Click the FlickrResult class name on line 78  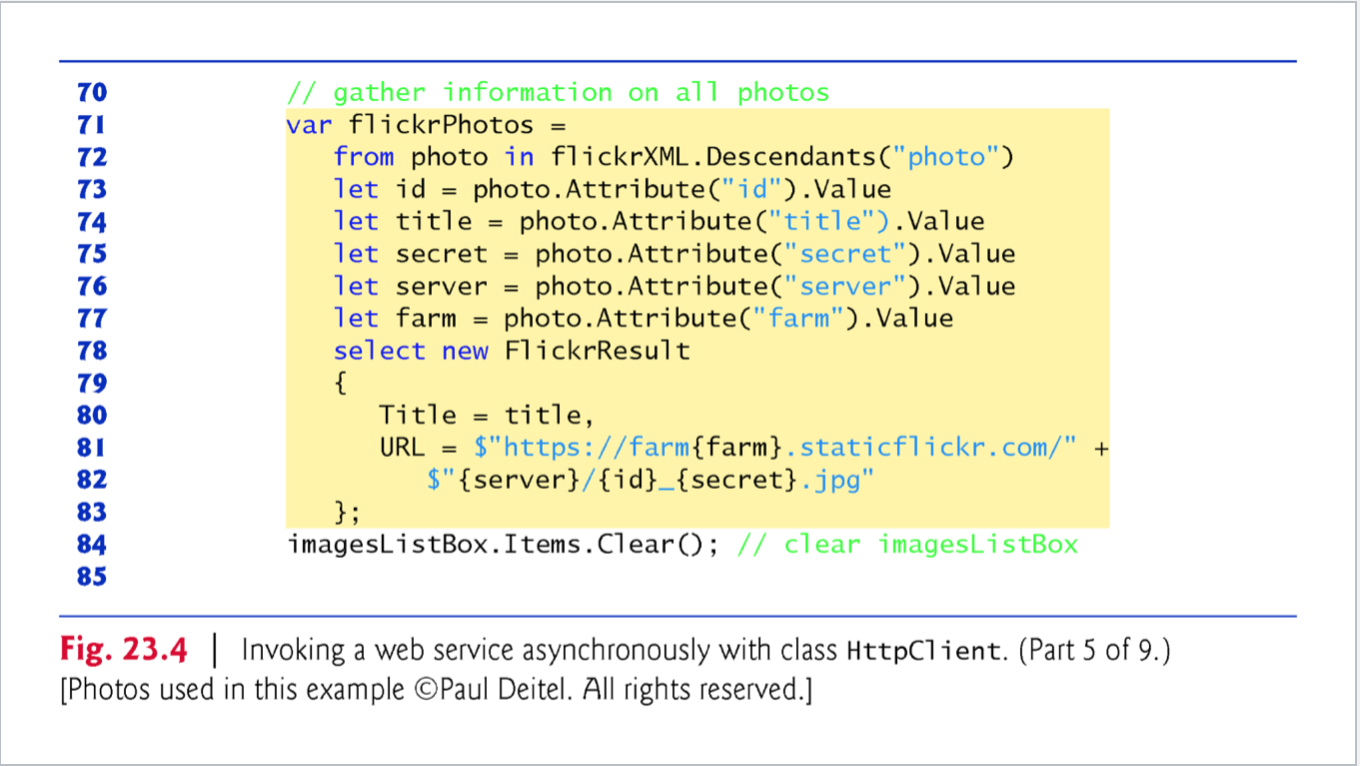point(600,350)
